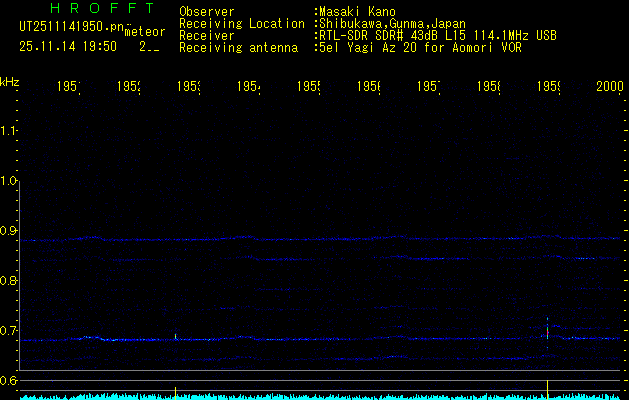Click the 0.9 kHz frequency tick

10,231
